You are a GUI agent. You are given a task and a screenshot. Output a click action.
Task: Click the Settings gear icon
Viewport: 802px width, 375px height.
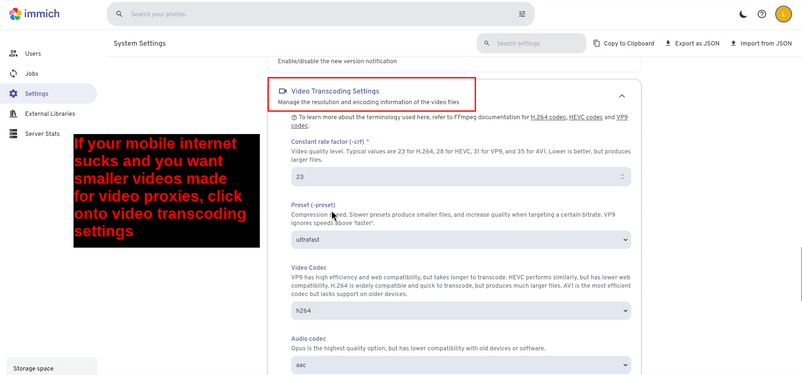click(13, 94)
